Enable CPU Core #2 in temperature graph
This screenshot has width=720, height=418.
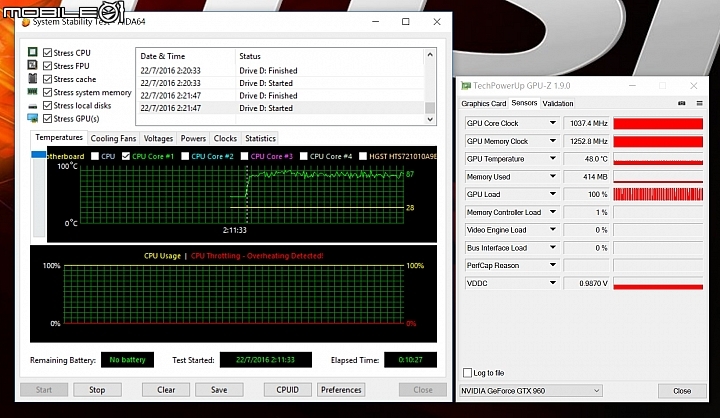[x=185, y=156]
